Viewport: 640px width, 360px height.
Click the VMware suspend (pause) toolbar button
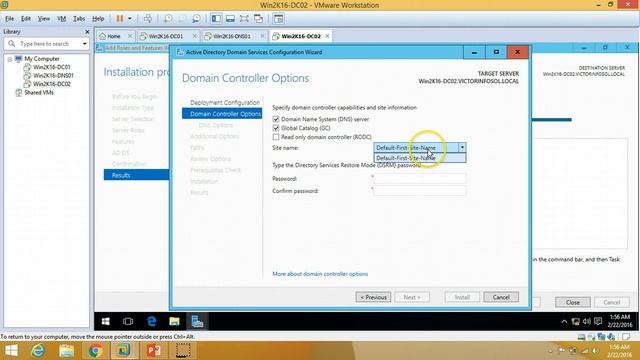[x=120, y=18]
